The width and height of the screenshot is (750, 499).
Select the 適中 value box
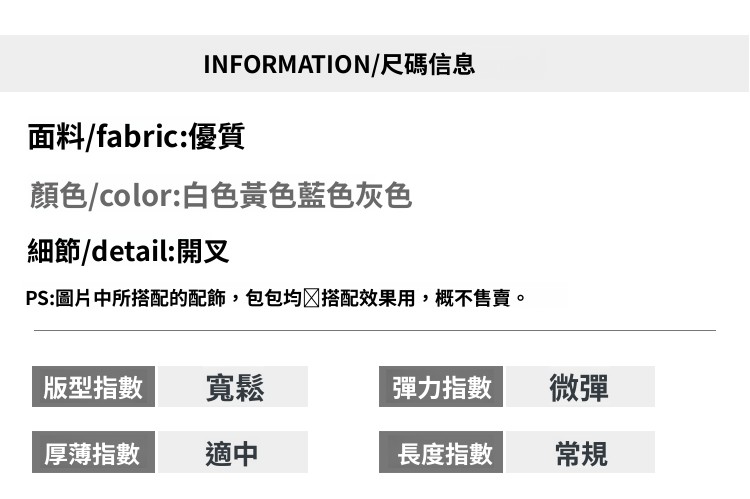click(233, 453)
